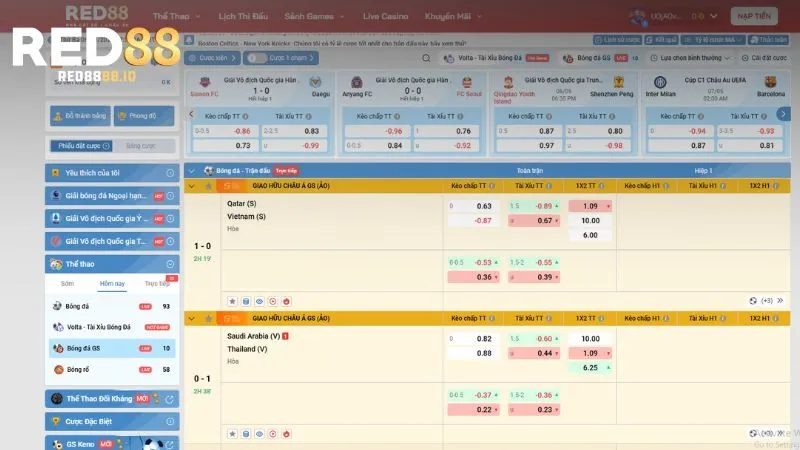Image resolution: width=800 pixels, height=450 pixels.
Task: Click the search magnifier icon
Action: pos(426,58)
